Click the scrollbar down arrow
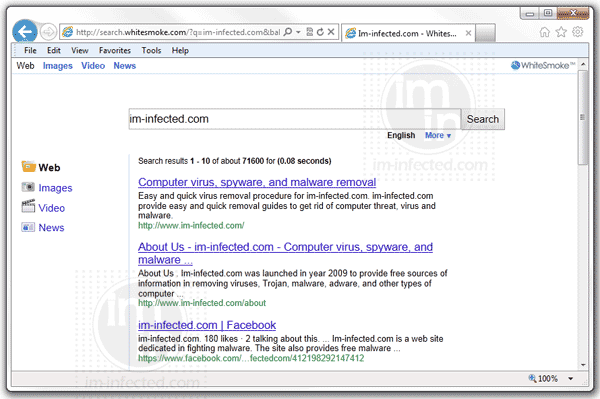 pos(583,365)
